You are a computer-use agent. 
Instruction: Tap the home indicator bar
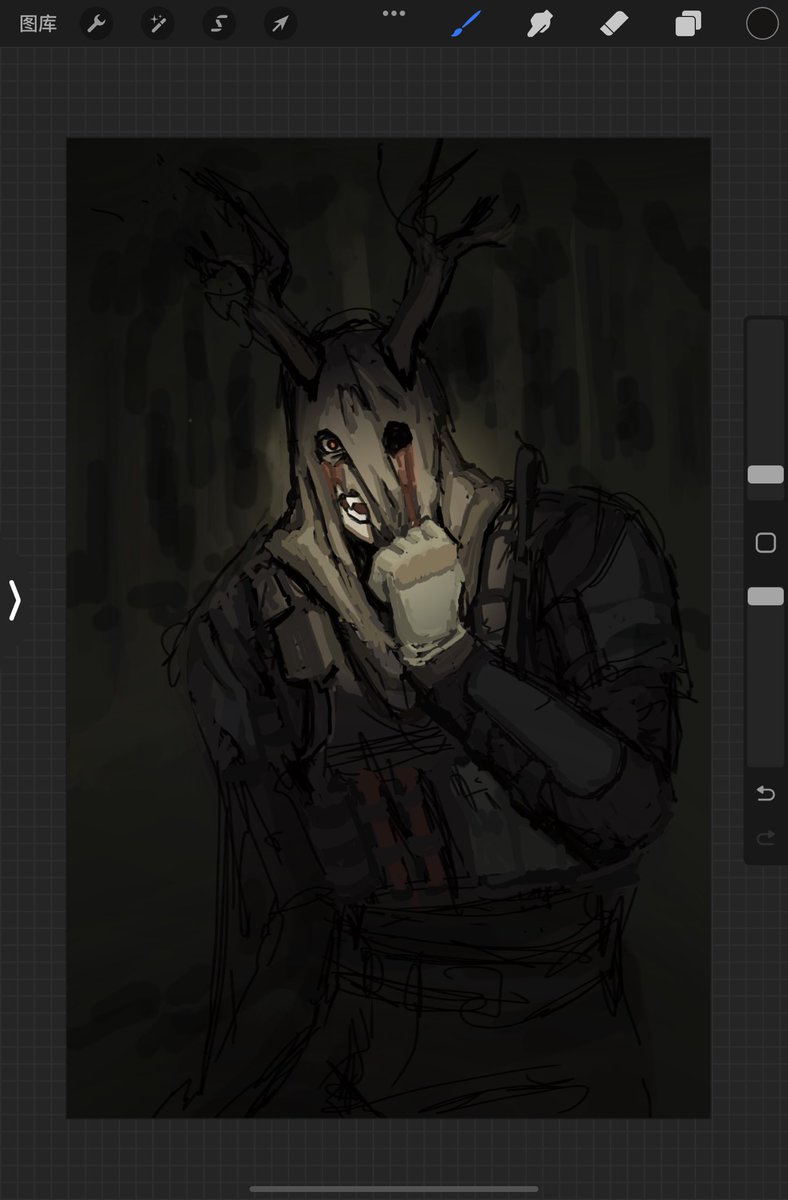point(394,1189)
